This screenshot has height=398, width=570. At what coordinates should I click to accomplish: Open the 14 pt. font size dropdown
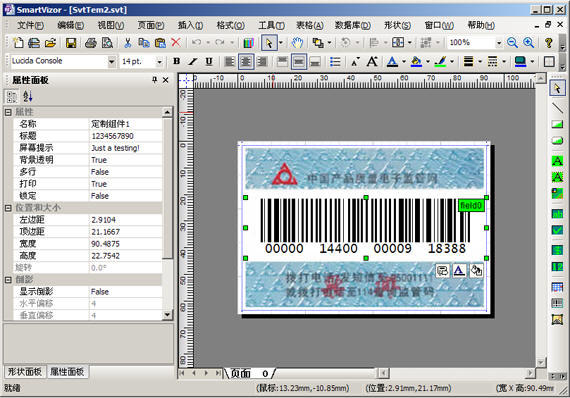point(159,62)
